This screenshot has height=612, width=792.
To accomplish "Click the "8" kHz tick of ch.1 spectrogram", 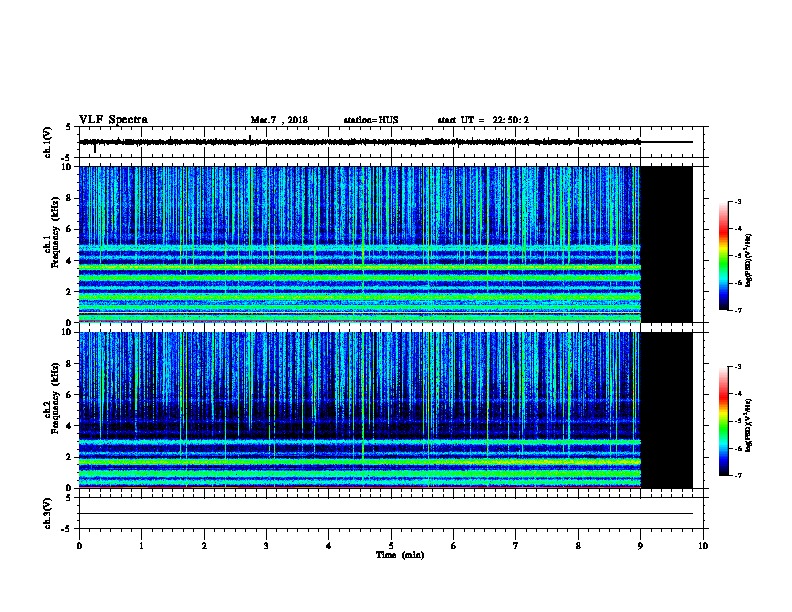I will point(69,198).
